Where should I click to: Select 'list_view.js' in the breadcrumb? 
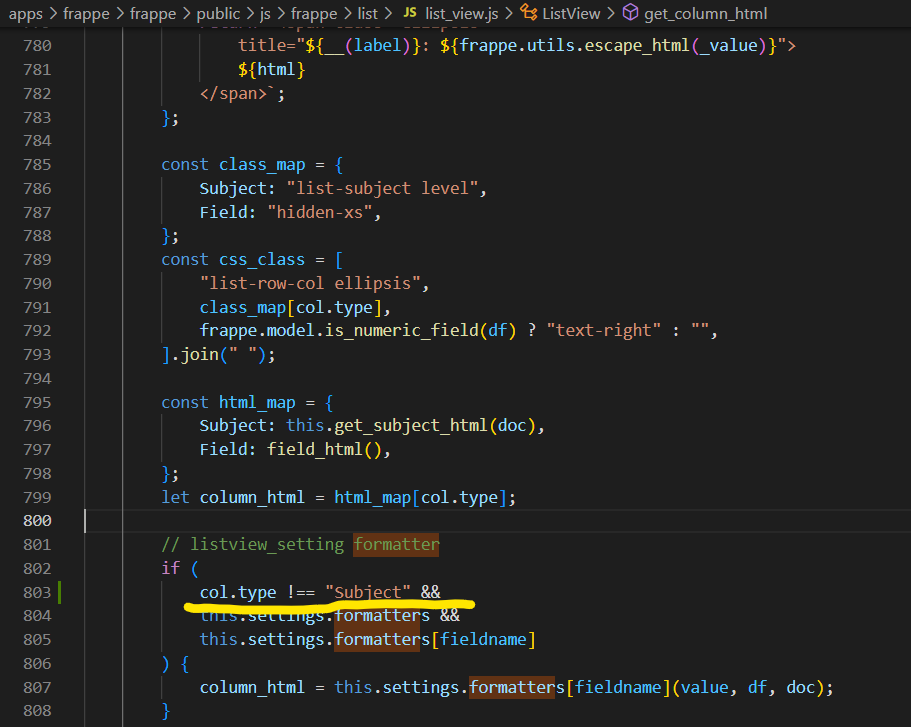point(461,13)
